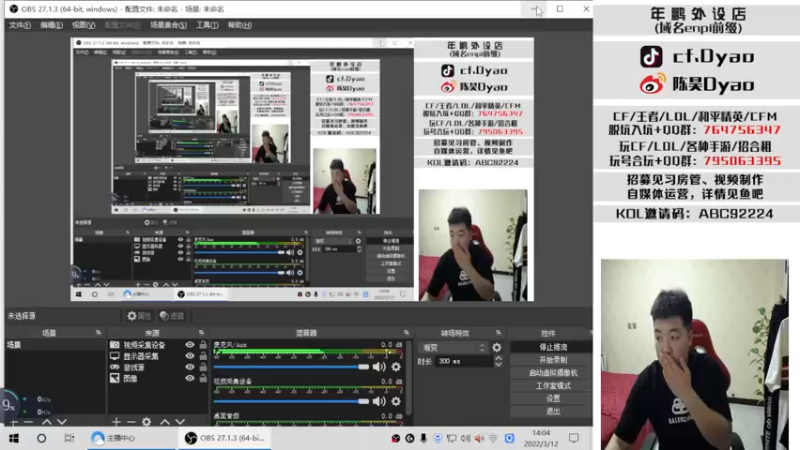Click 开始录制 to start recording

[x=552, y=360]
